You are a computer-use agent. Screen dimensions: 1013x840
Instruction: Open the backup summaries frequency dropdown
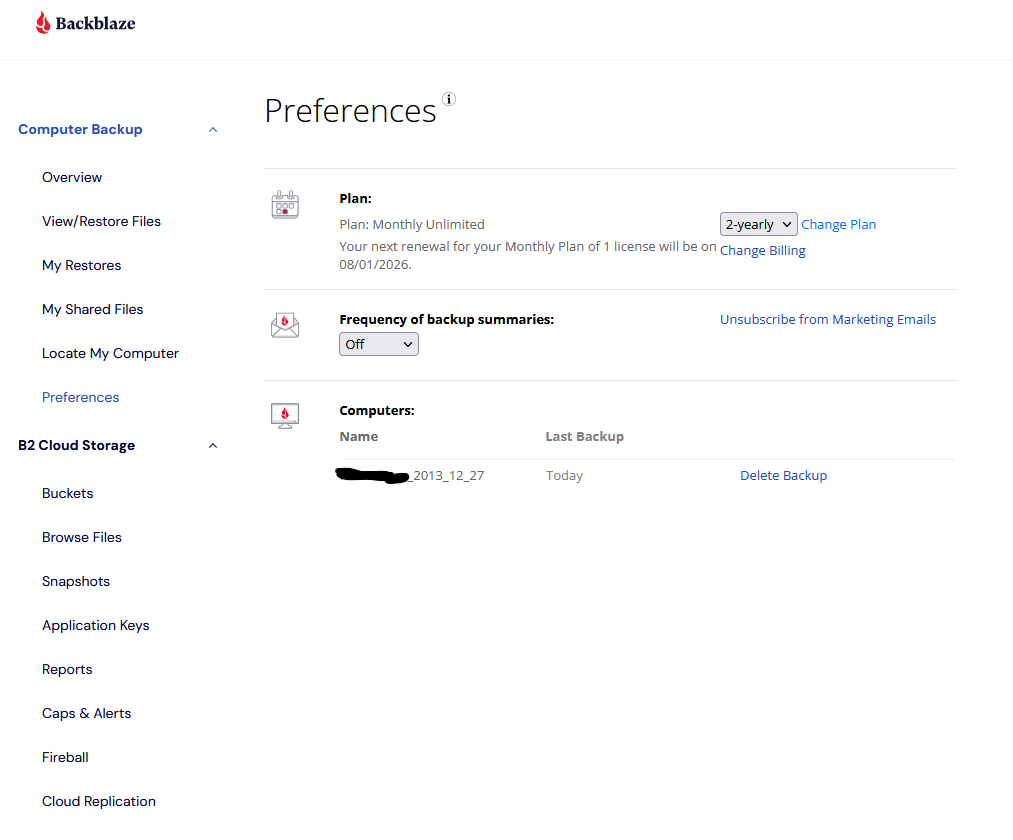coord(379,344)
